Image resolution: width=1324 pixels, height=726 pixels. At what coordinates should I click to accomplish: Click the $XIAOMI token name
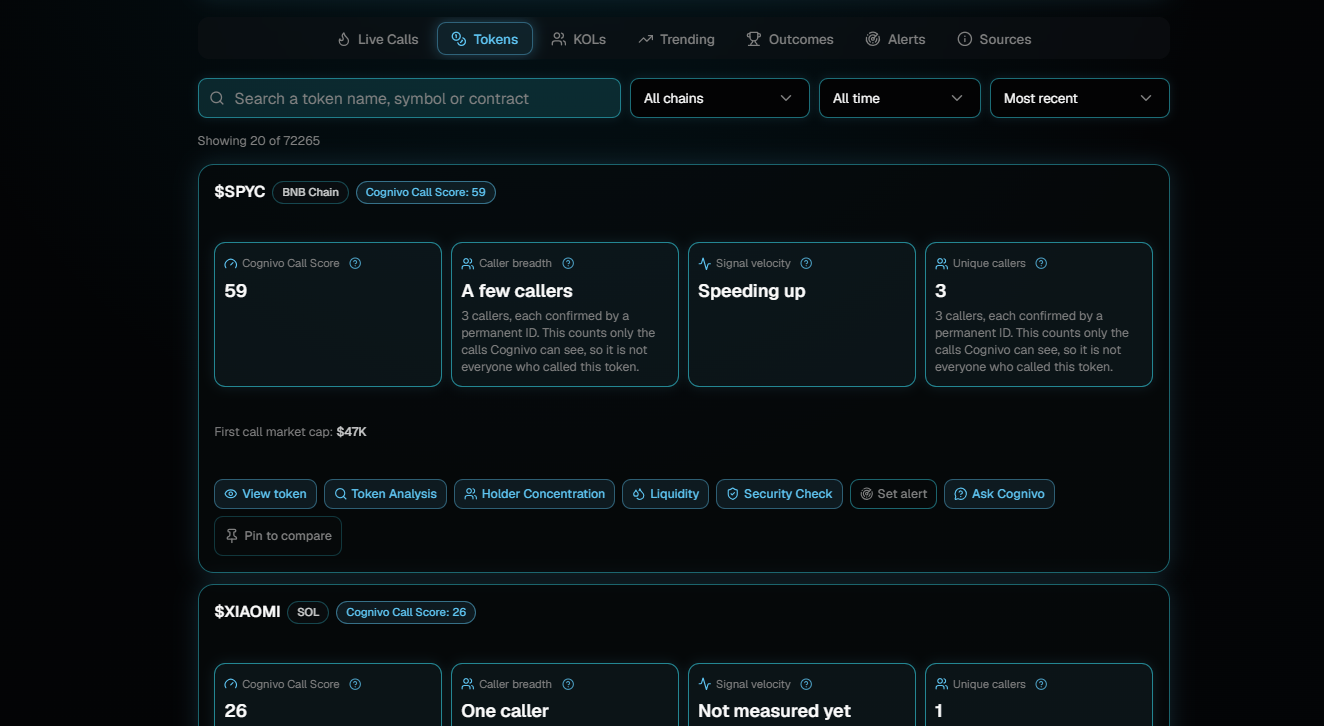pyautogui.click(x=247, y=612)
